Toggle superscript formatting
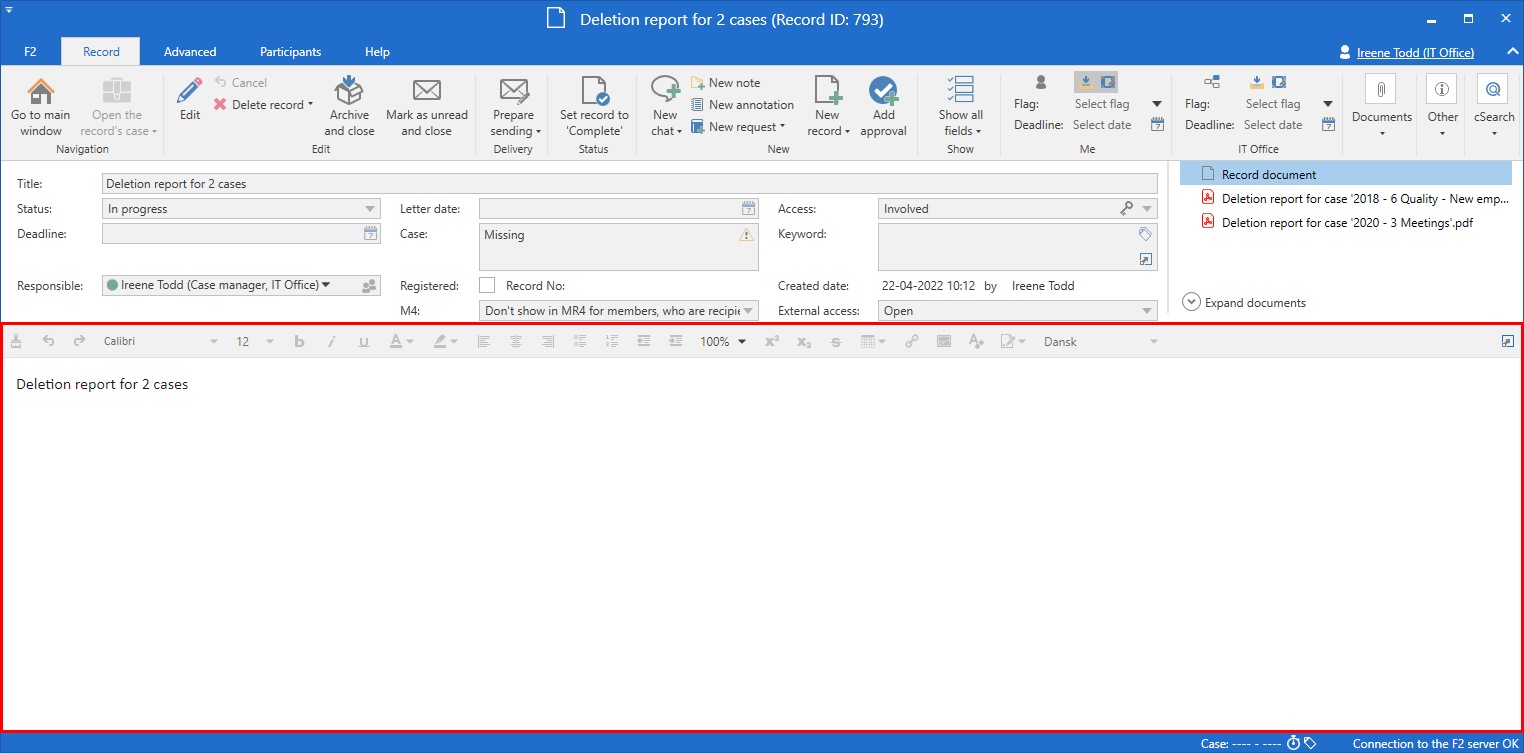 [772, 341]
